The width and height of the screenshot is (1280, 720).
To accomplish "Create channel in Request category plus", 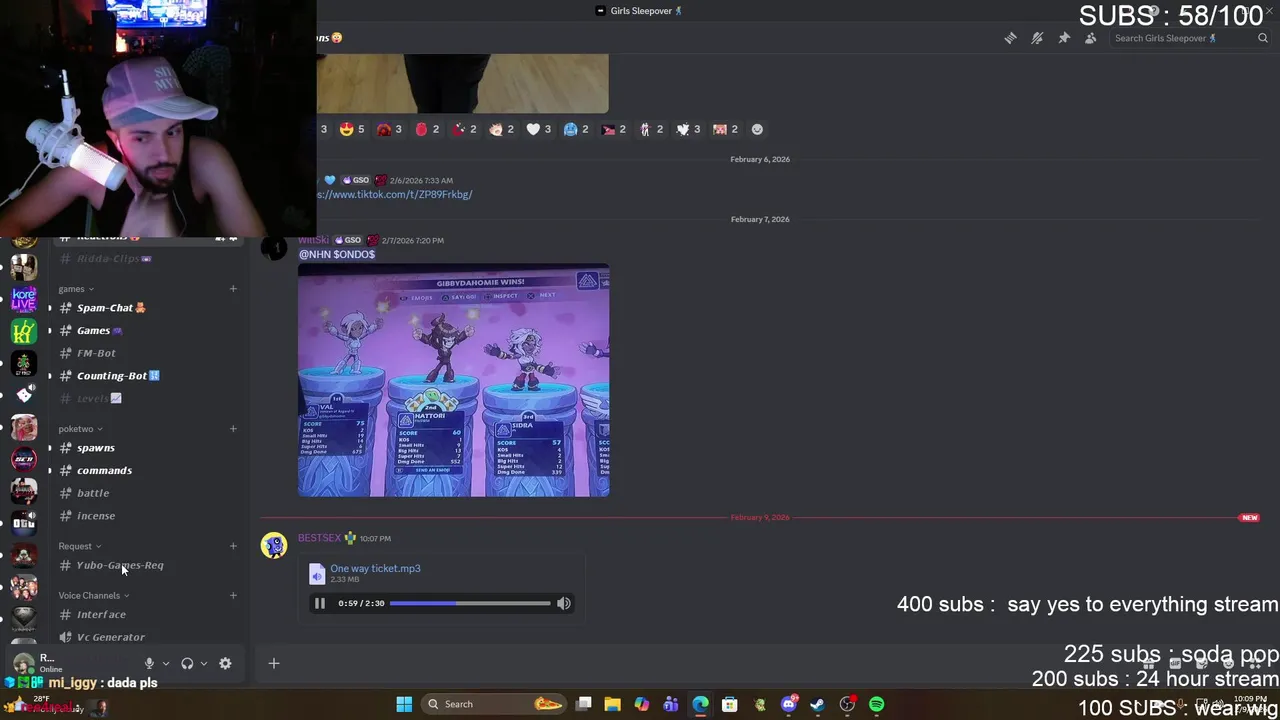I will pos(233,546).
